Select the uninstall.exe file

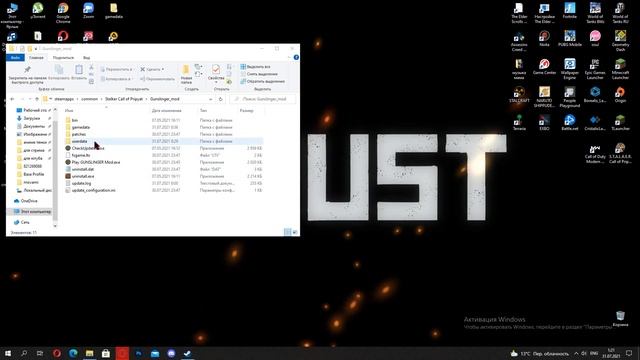[163, 176]
